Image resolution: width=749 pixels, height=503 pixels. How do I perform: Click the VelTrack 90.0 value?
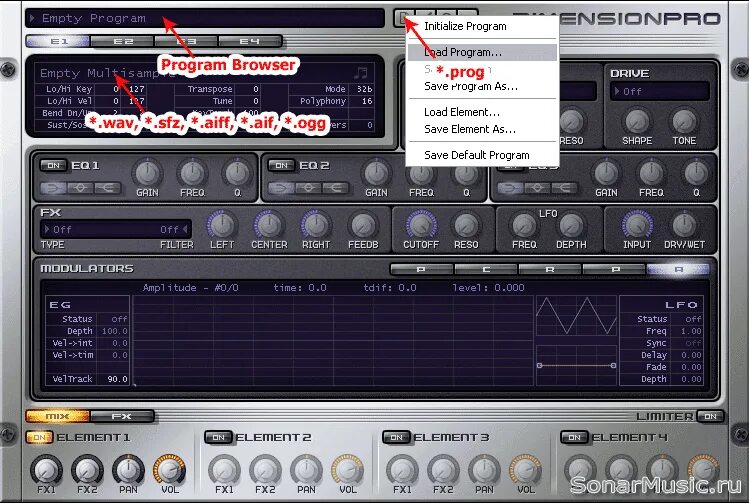coord(118,379)
